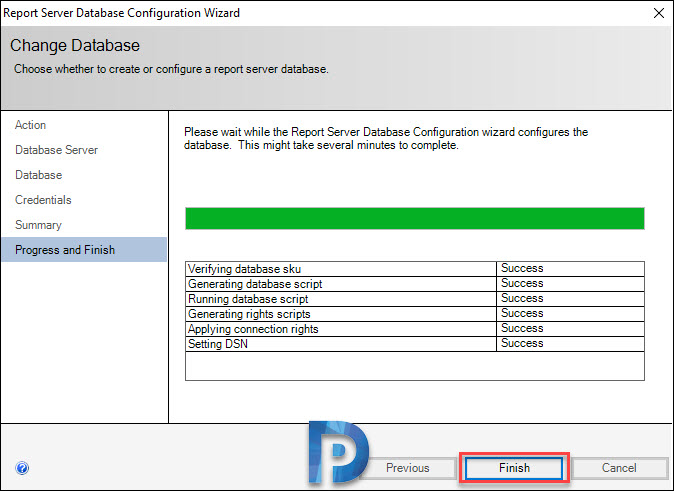The height and width of the screenshot is (491, 674).
Task: Select the Database Server step
Action: 56,150
